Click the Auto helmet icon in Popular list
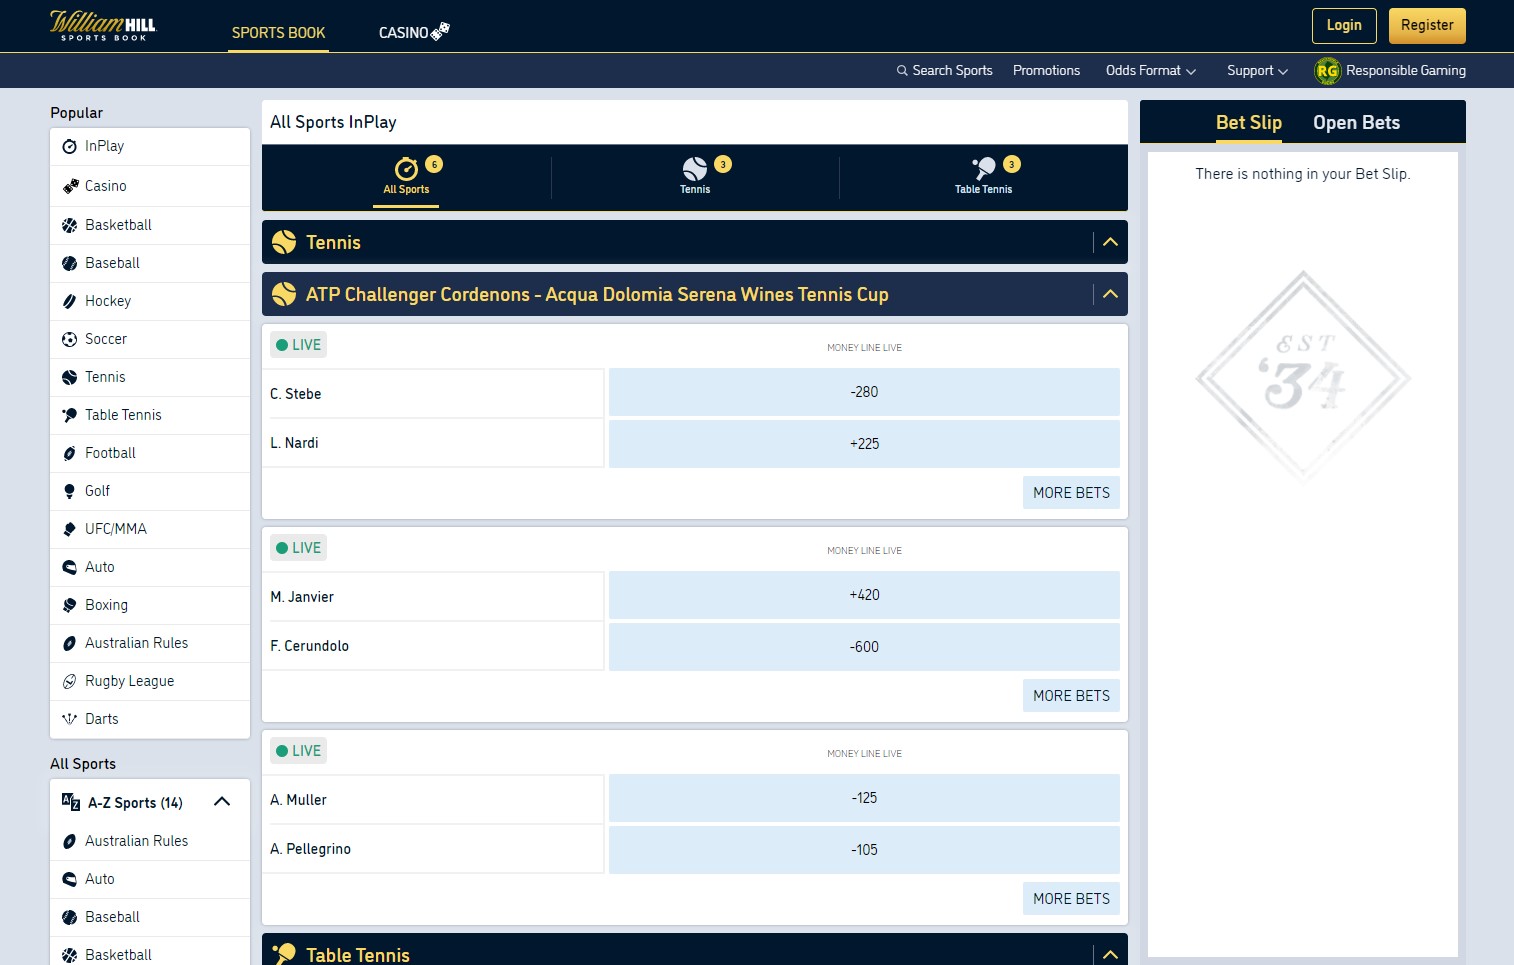 [x=69, y=568]
